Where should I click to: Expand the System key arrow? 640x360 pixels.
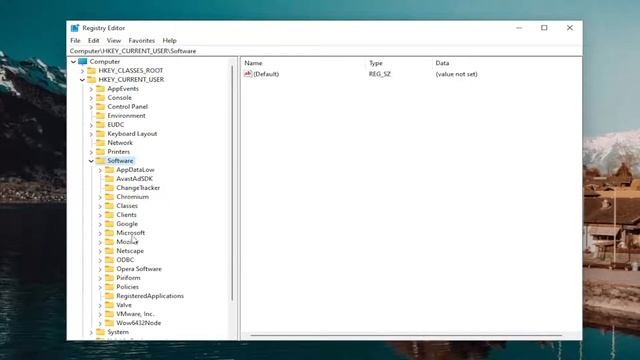click(91, 332)
